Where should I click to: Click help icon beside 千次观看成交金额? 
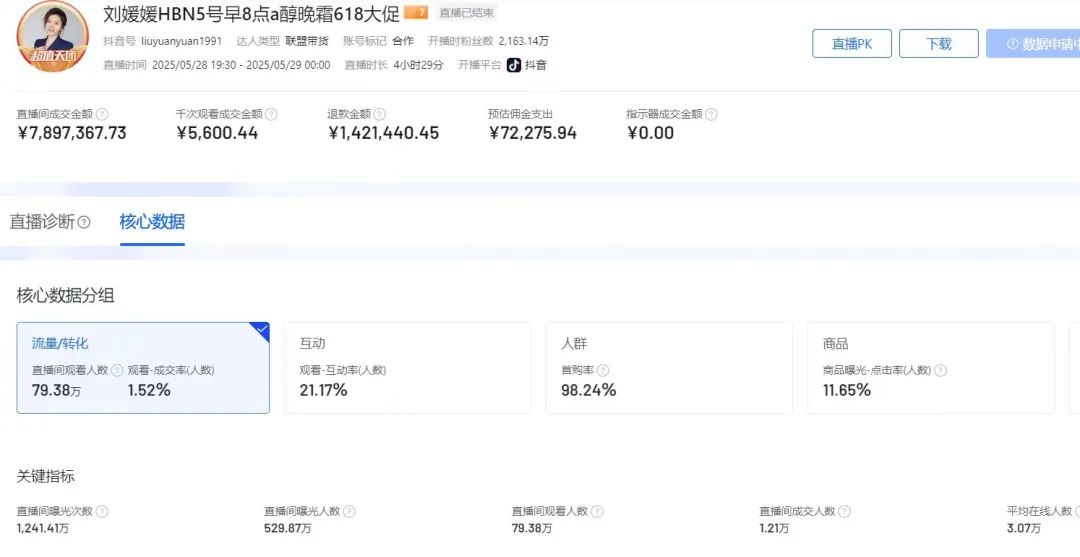tap(270, 115)
